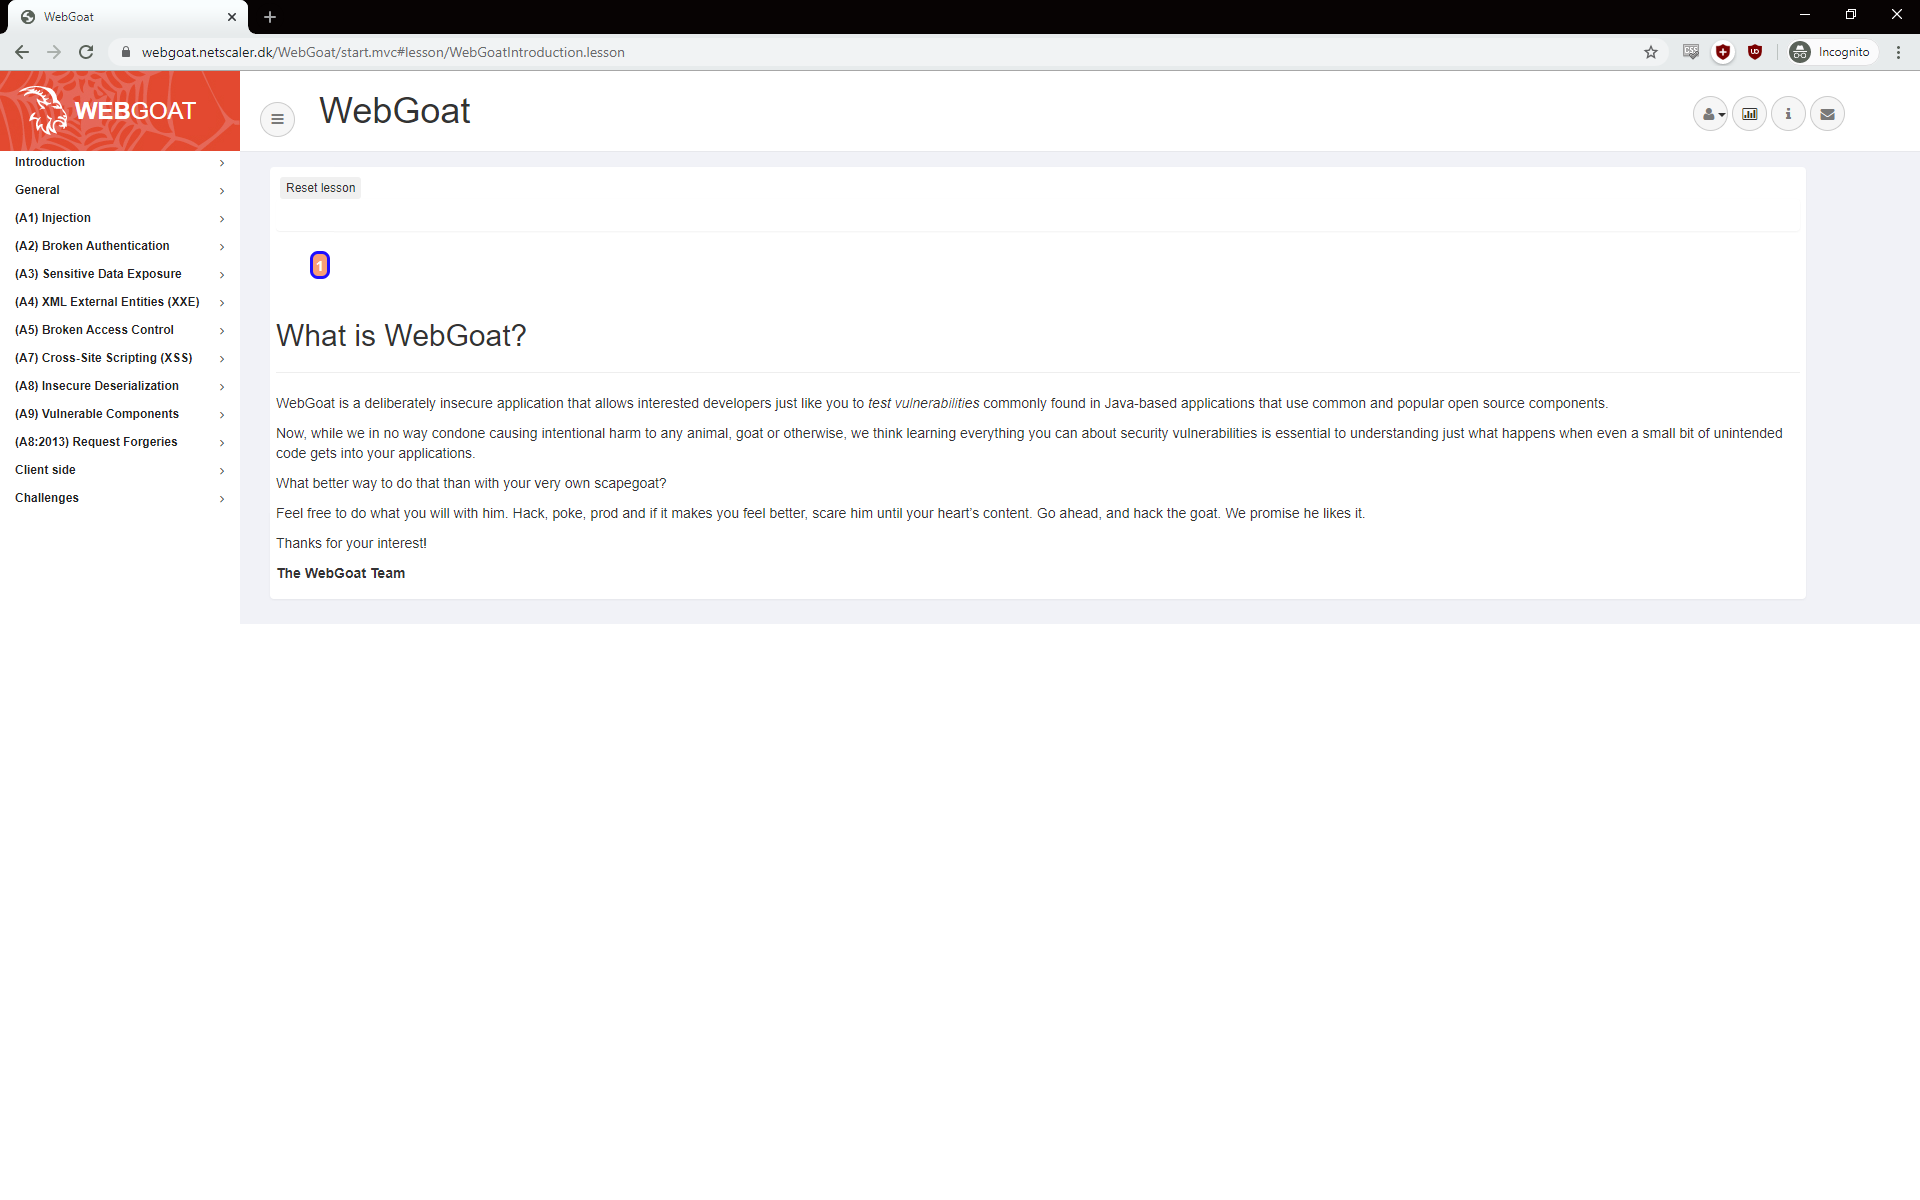The height and width of the screenshot is (1200, 1920).
Task: Expand (A7) Cross-Site Scripting (XSS) category
Action: tap(120, 358)
